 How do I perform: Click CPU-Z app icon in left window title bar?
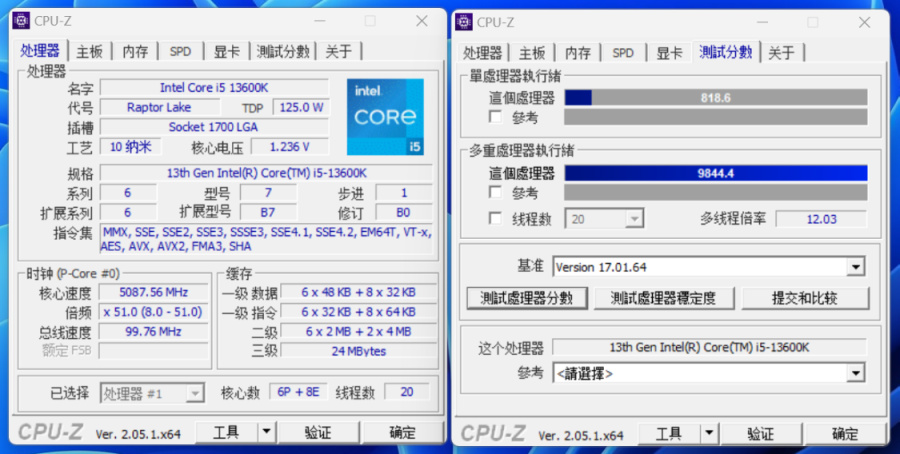click(x=21, y=21)
